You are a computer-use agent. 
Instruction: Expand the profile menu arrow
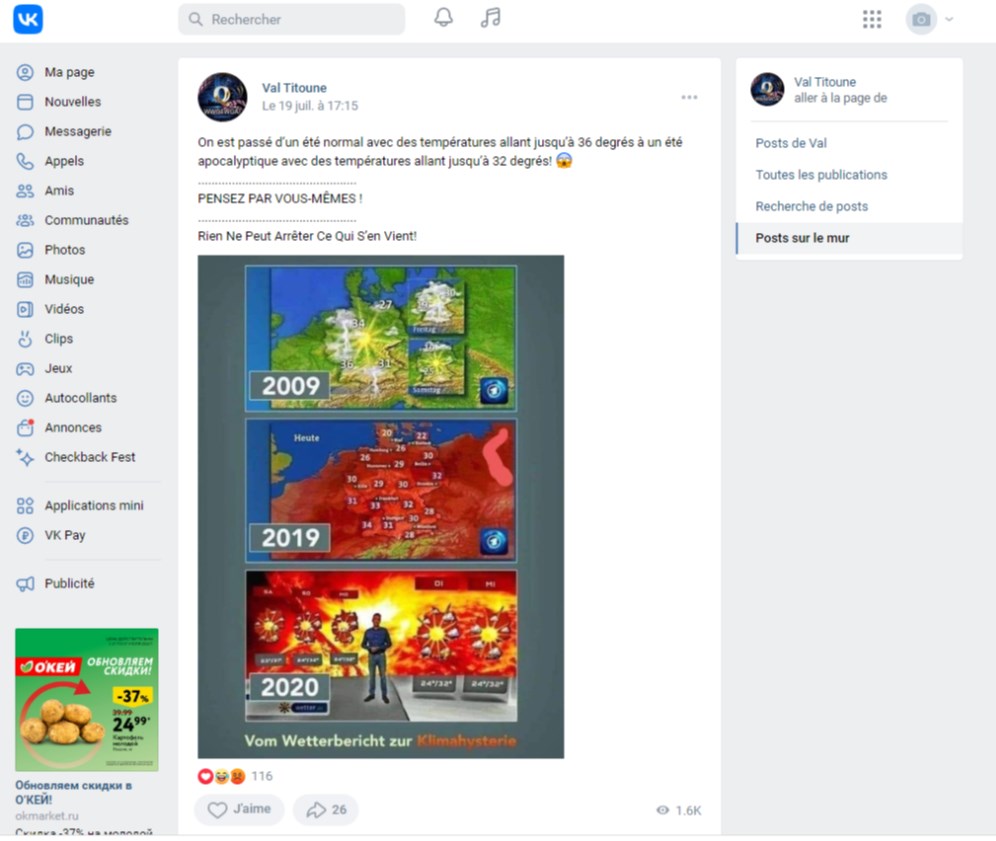949,19
